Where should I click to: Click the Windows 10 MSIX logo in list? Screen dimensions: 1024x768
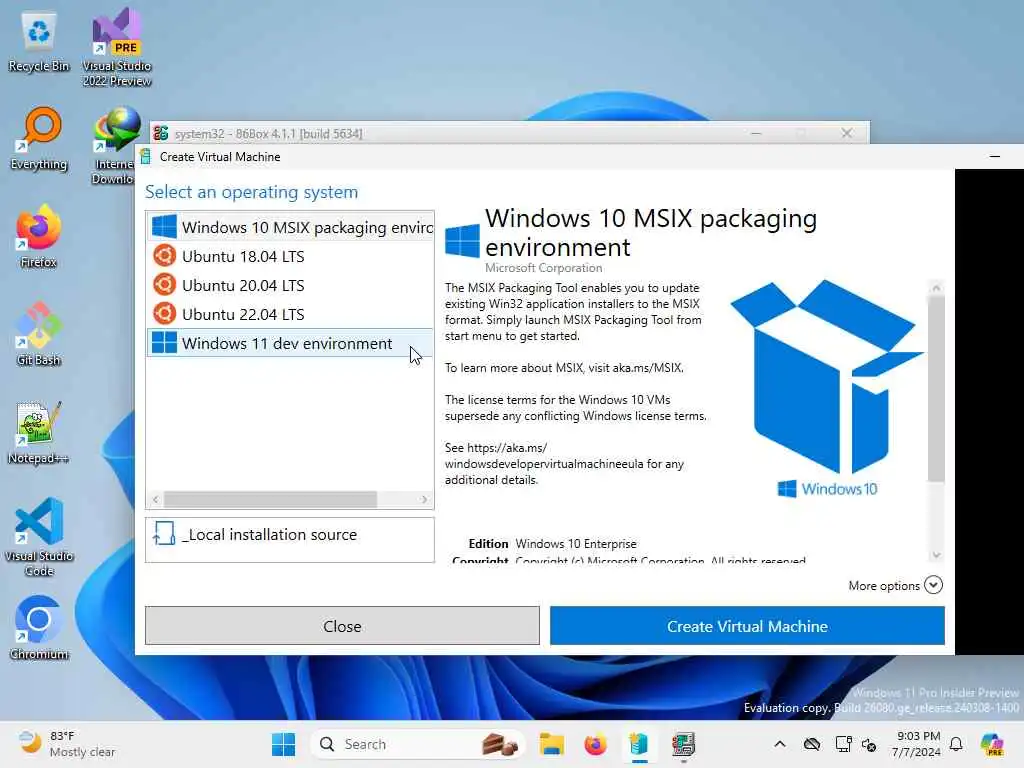(164, 227)
